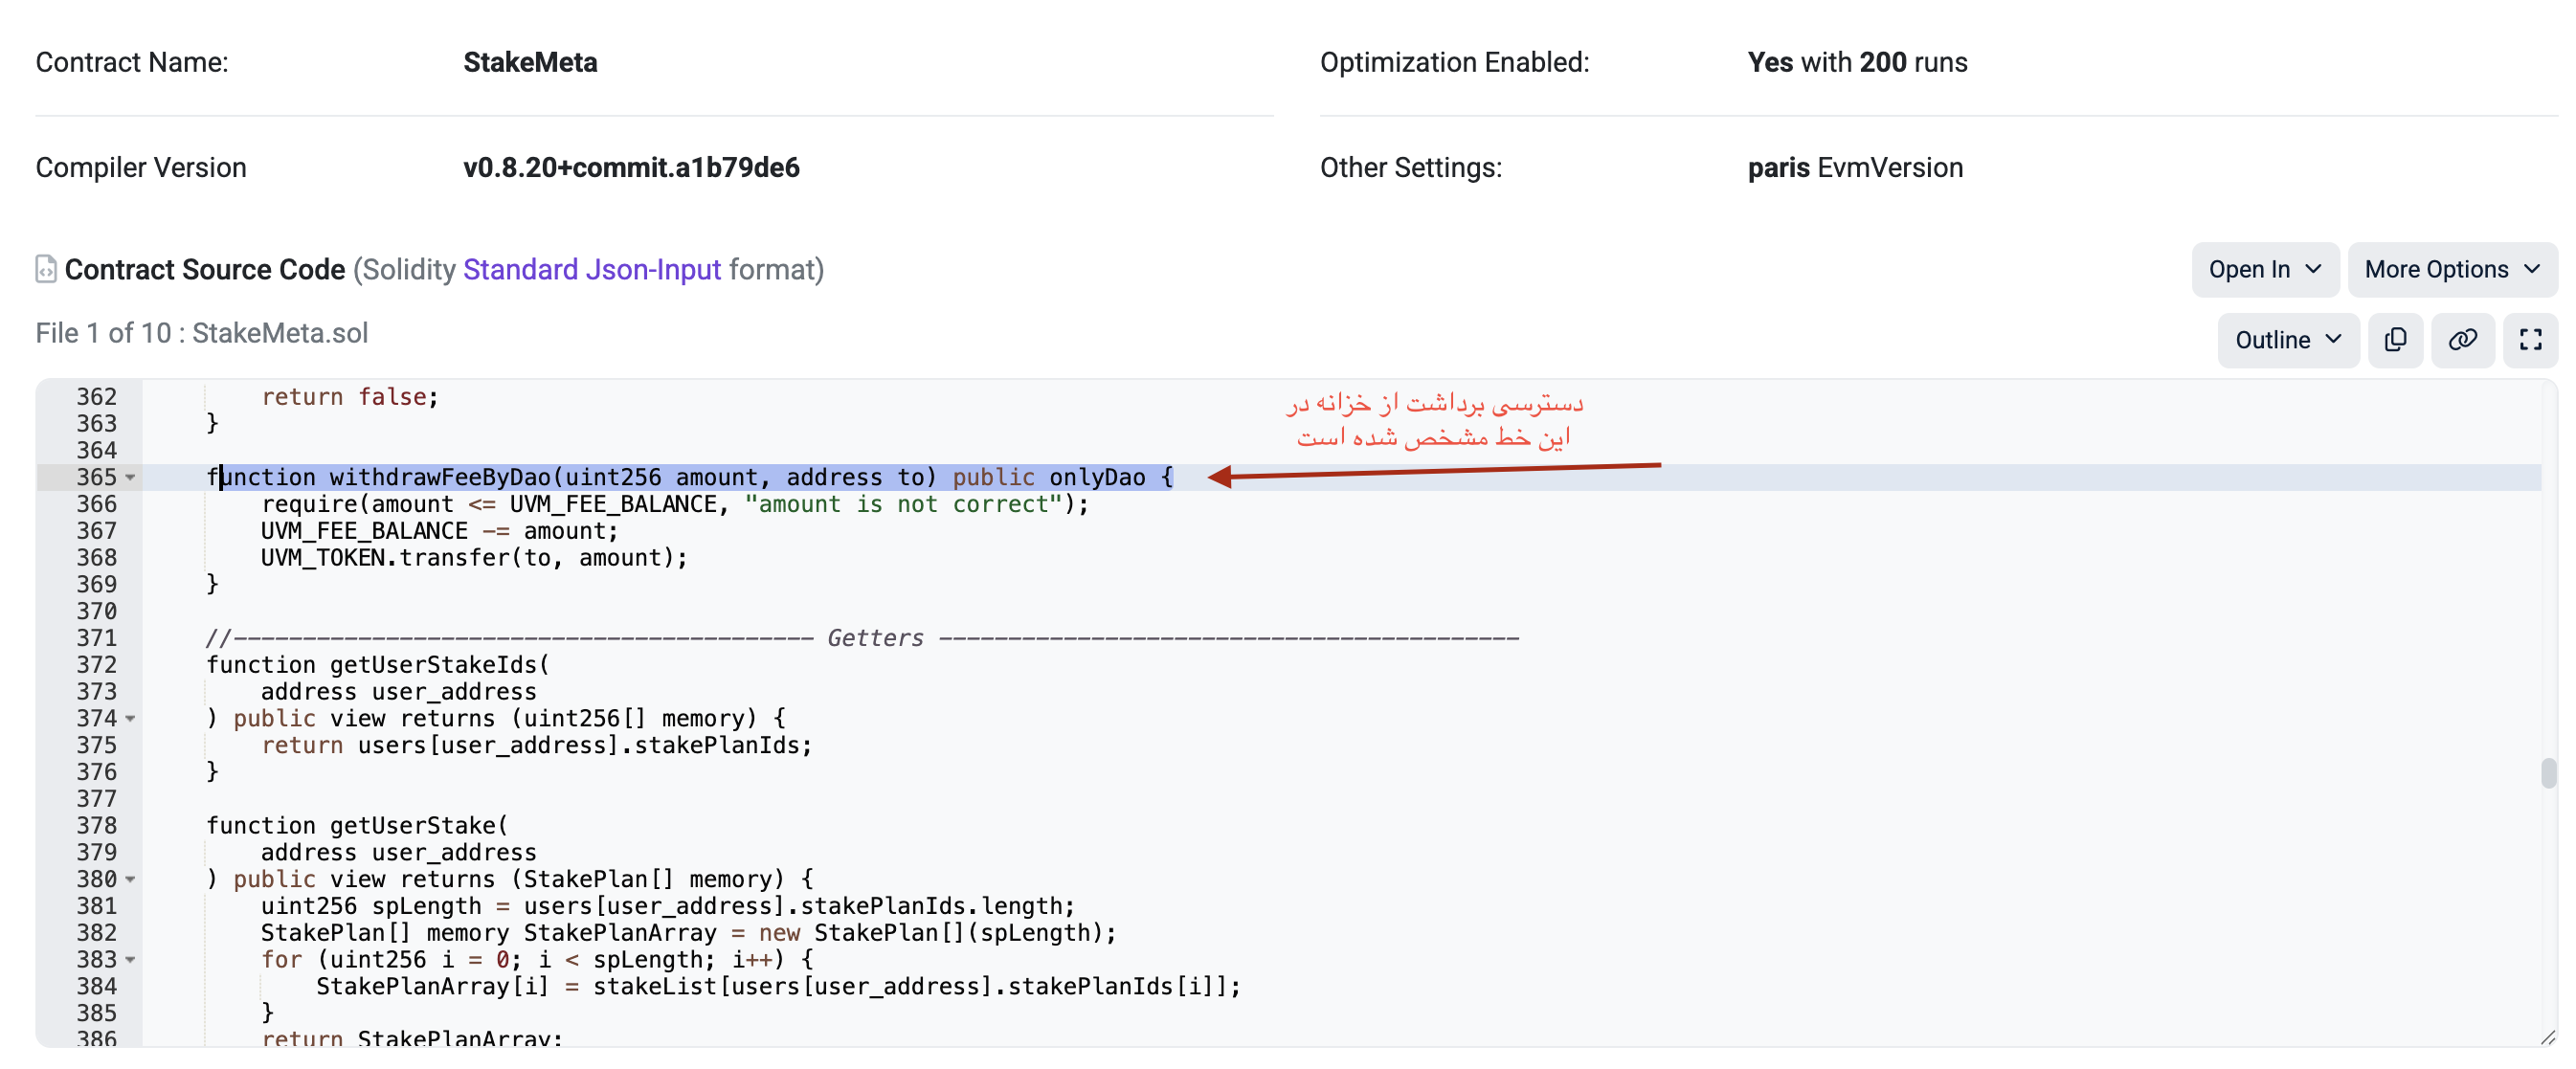Collapse code fold arrow at line 374
This screenshot has width=2576, height=1069.
(x=131, y=719)
